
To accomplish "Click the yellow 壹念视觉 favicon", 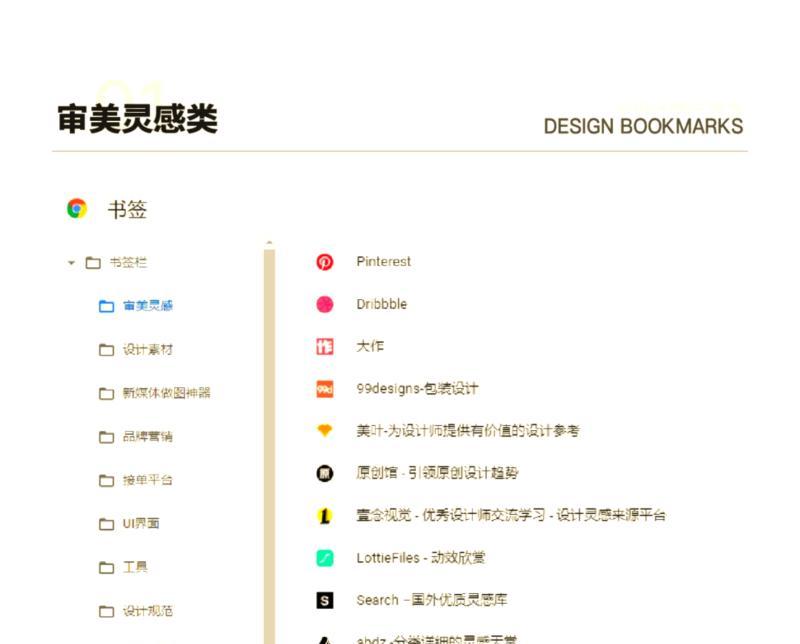I will click(x=325, y=516).
